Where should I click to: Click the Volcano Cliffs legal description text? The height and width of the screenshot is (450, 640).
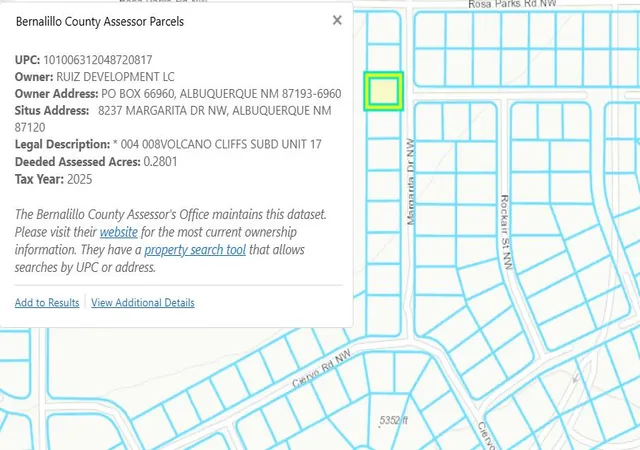pos(217,144)
